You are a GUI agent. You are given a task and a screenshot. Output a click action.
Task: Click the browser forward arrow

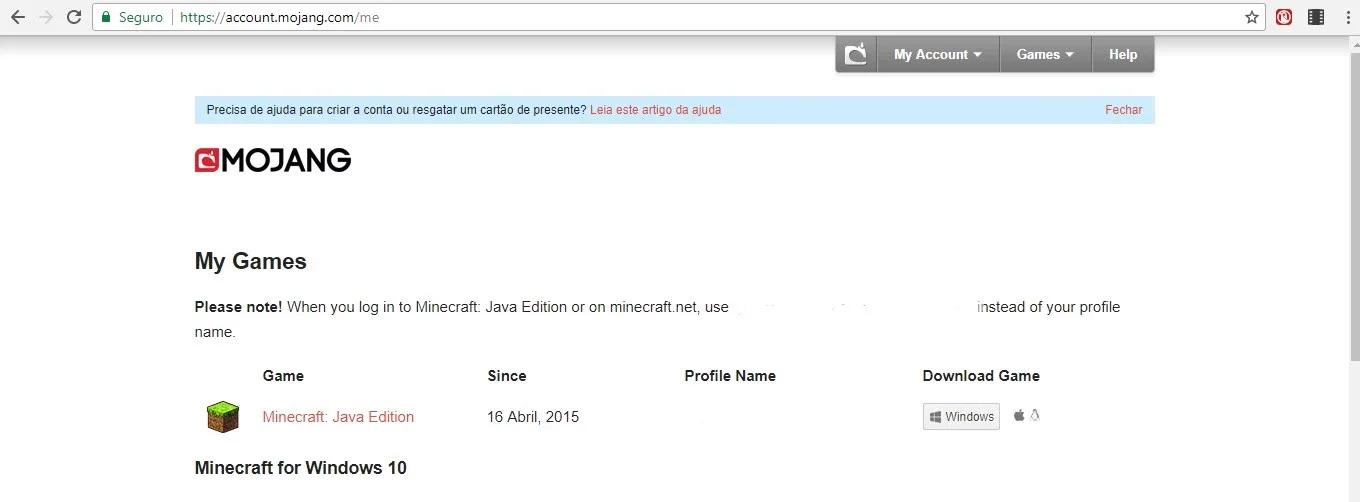pyautogui.click(x=46, y=17)
